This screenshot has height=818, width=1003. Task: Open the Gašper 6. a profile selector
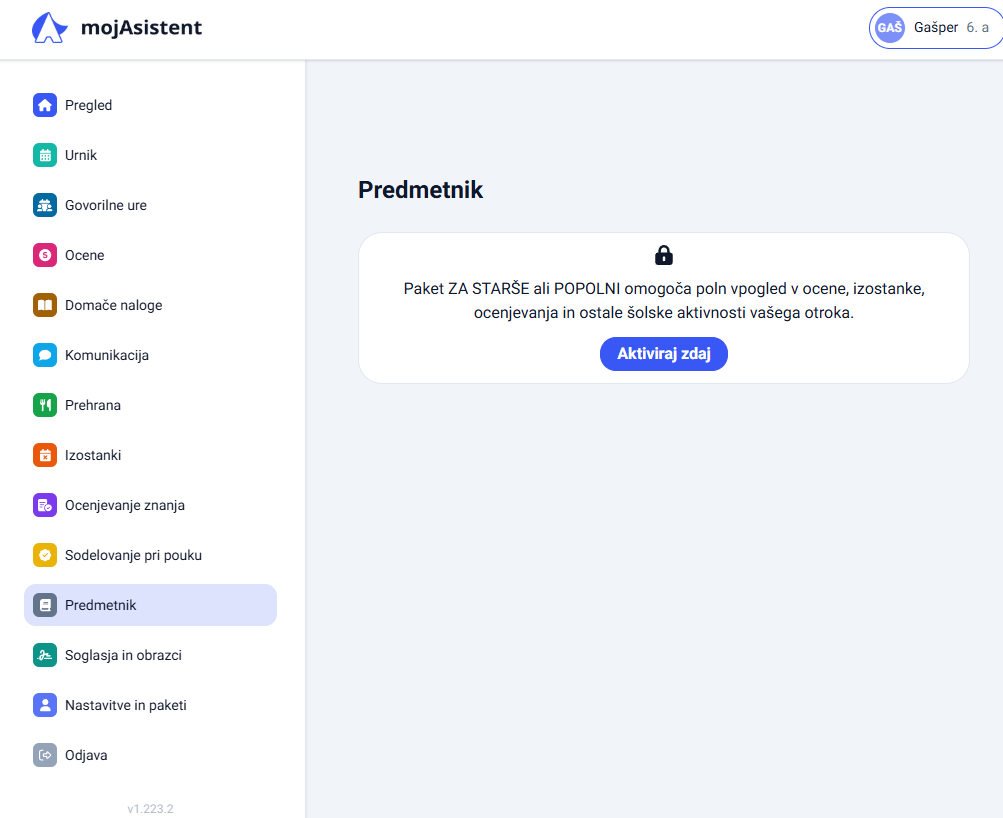(x=936, y=28)
